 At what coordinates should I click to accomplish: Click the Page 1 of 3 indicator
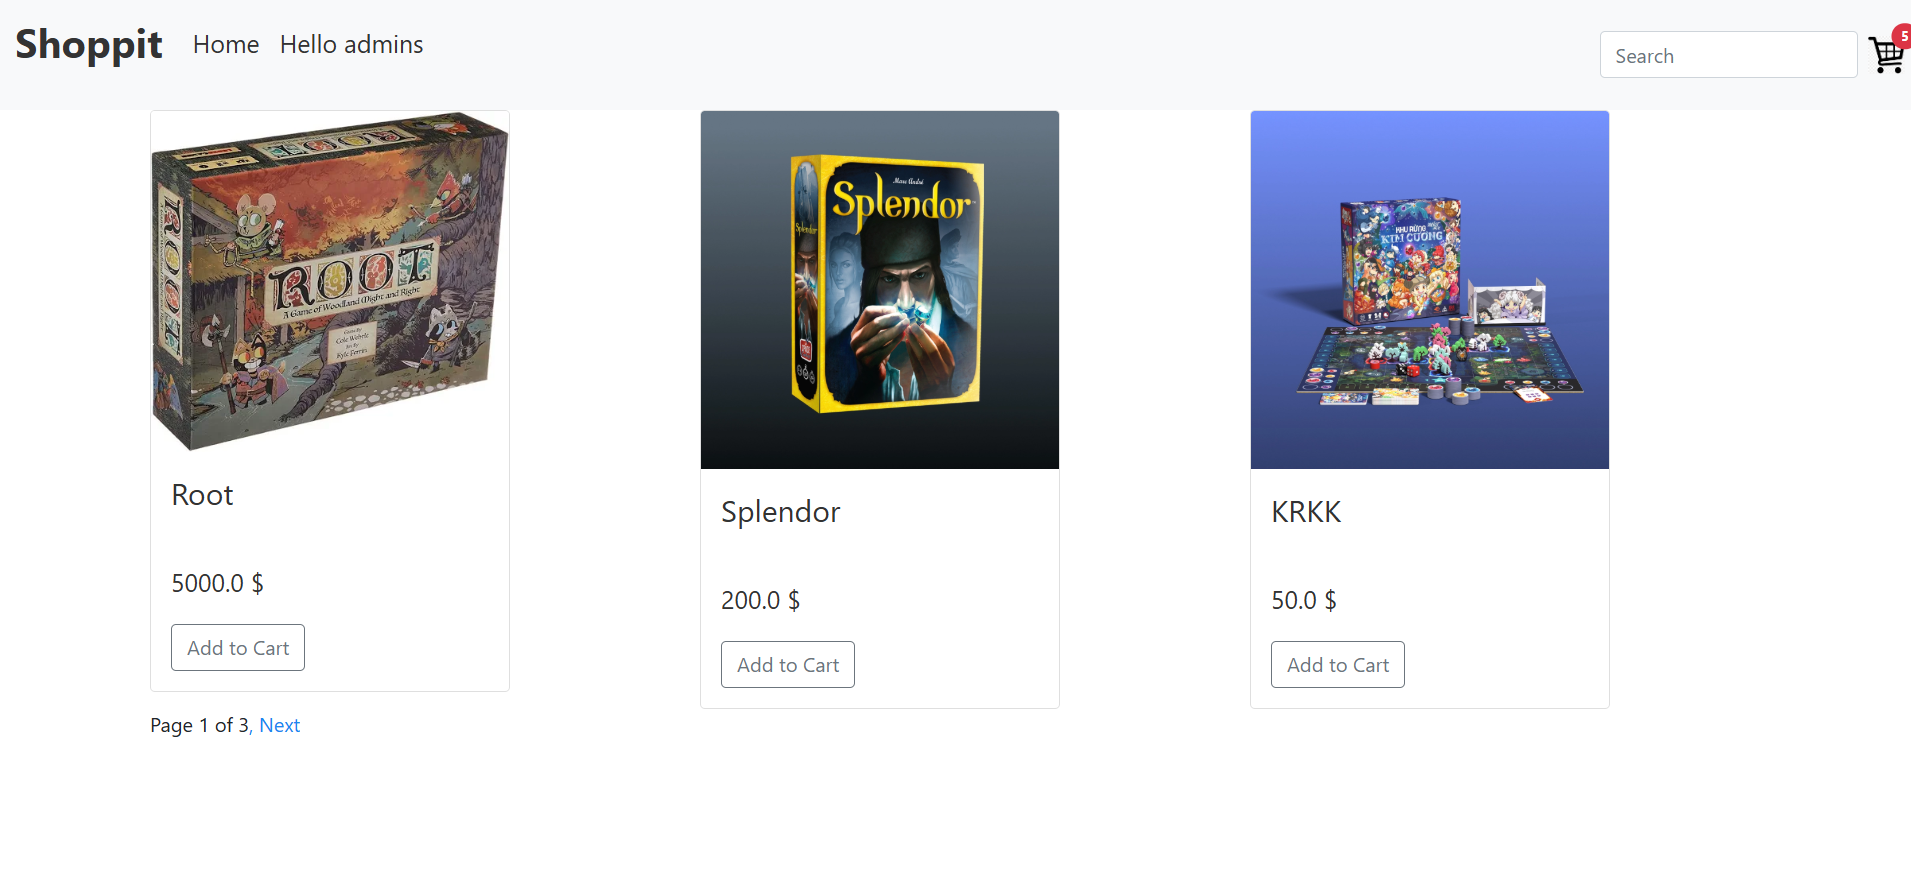pyautogui.click(x=199, y=725)
